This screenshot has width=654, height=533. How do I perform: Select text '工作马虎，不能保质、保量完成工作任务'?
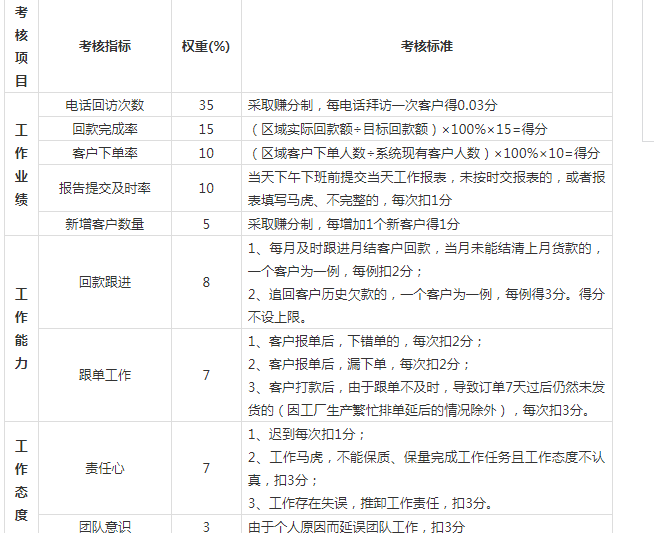390,457
